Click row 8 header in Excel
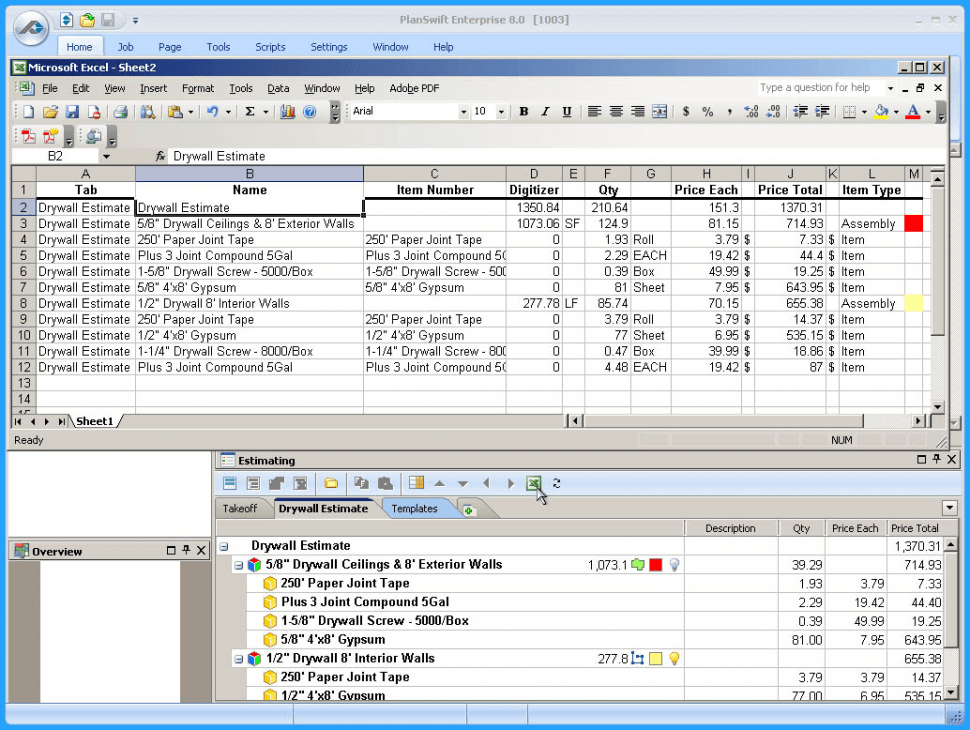This screenshot has width=970, height=730. 24,304
